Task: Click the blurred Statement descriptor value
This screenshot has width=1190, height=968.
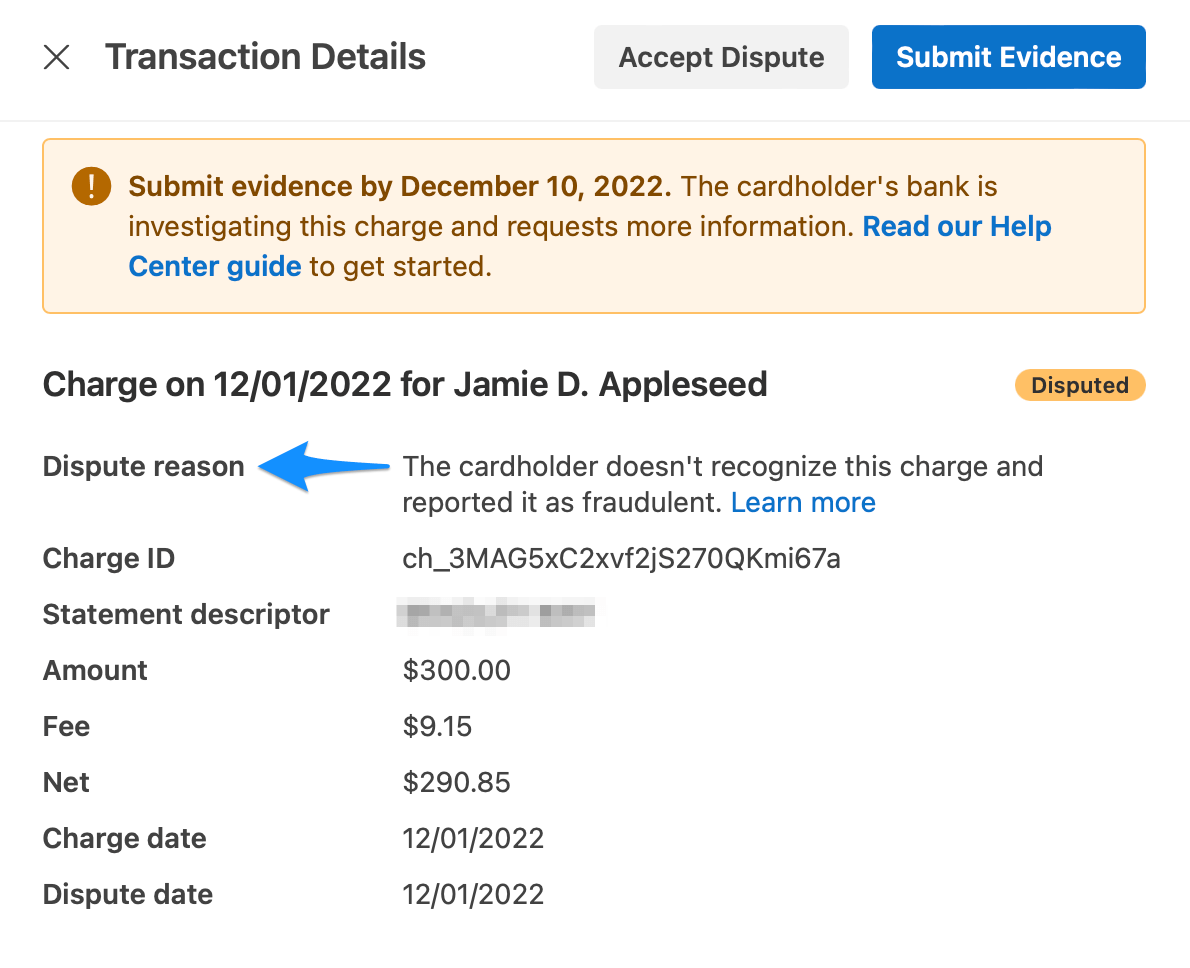Action: (497, 613)
